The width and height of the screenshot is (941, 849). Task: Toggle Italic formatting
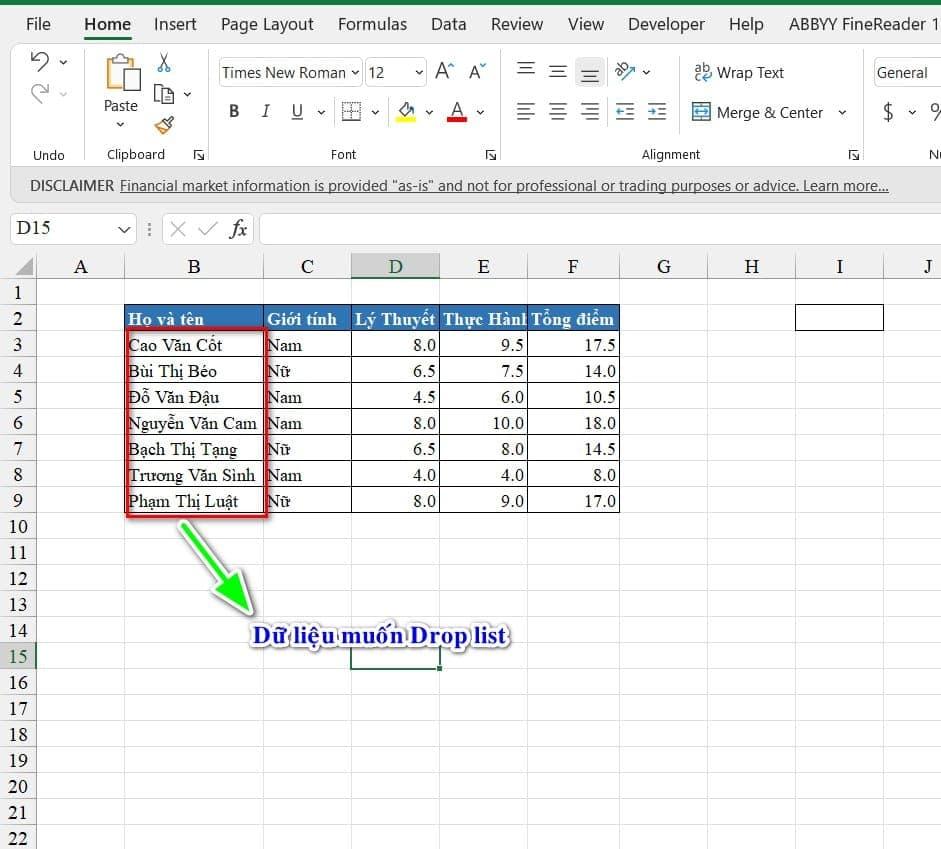tap(265, 112)
